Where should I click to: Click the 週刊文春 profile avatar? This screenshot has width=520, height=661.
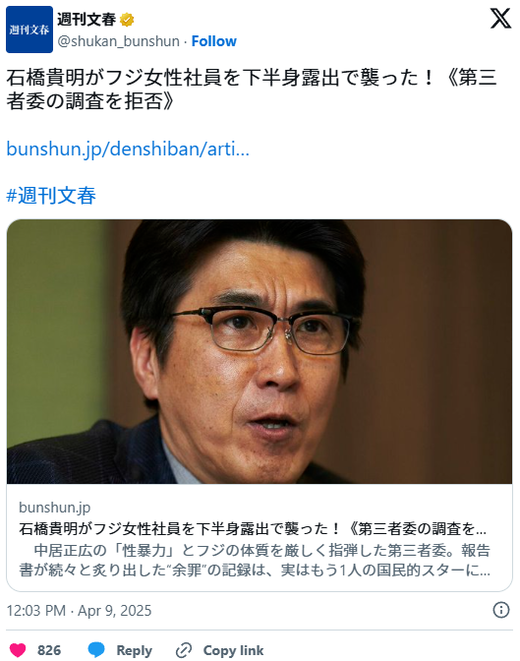coord(29,30)
